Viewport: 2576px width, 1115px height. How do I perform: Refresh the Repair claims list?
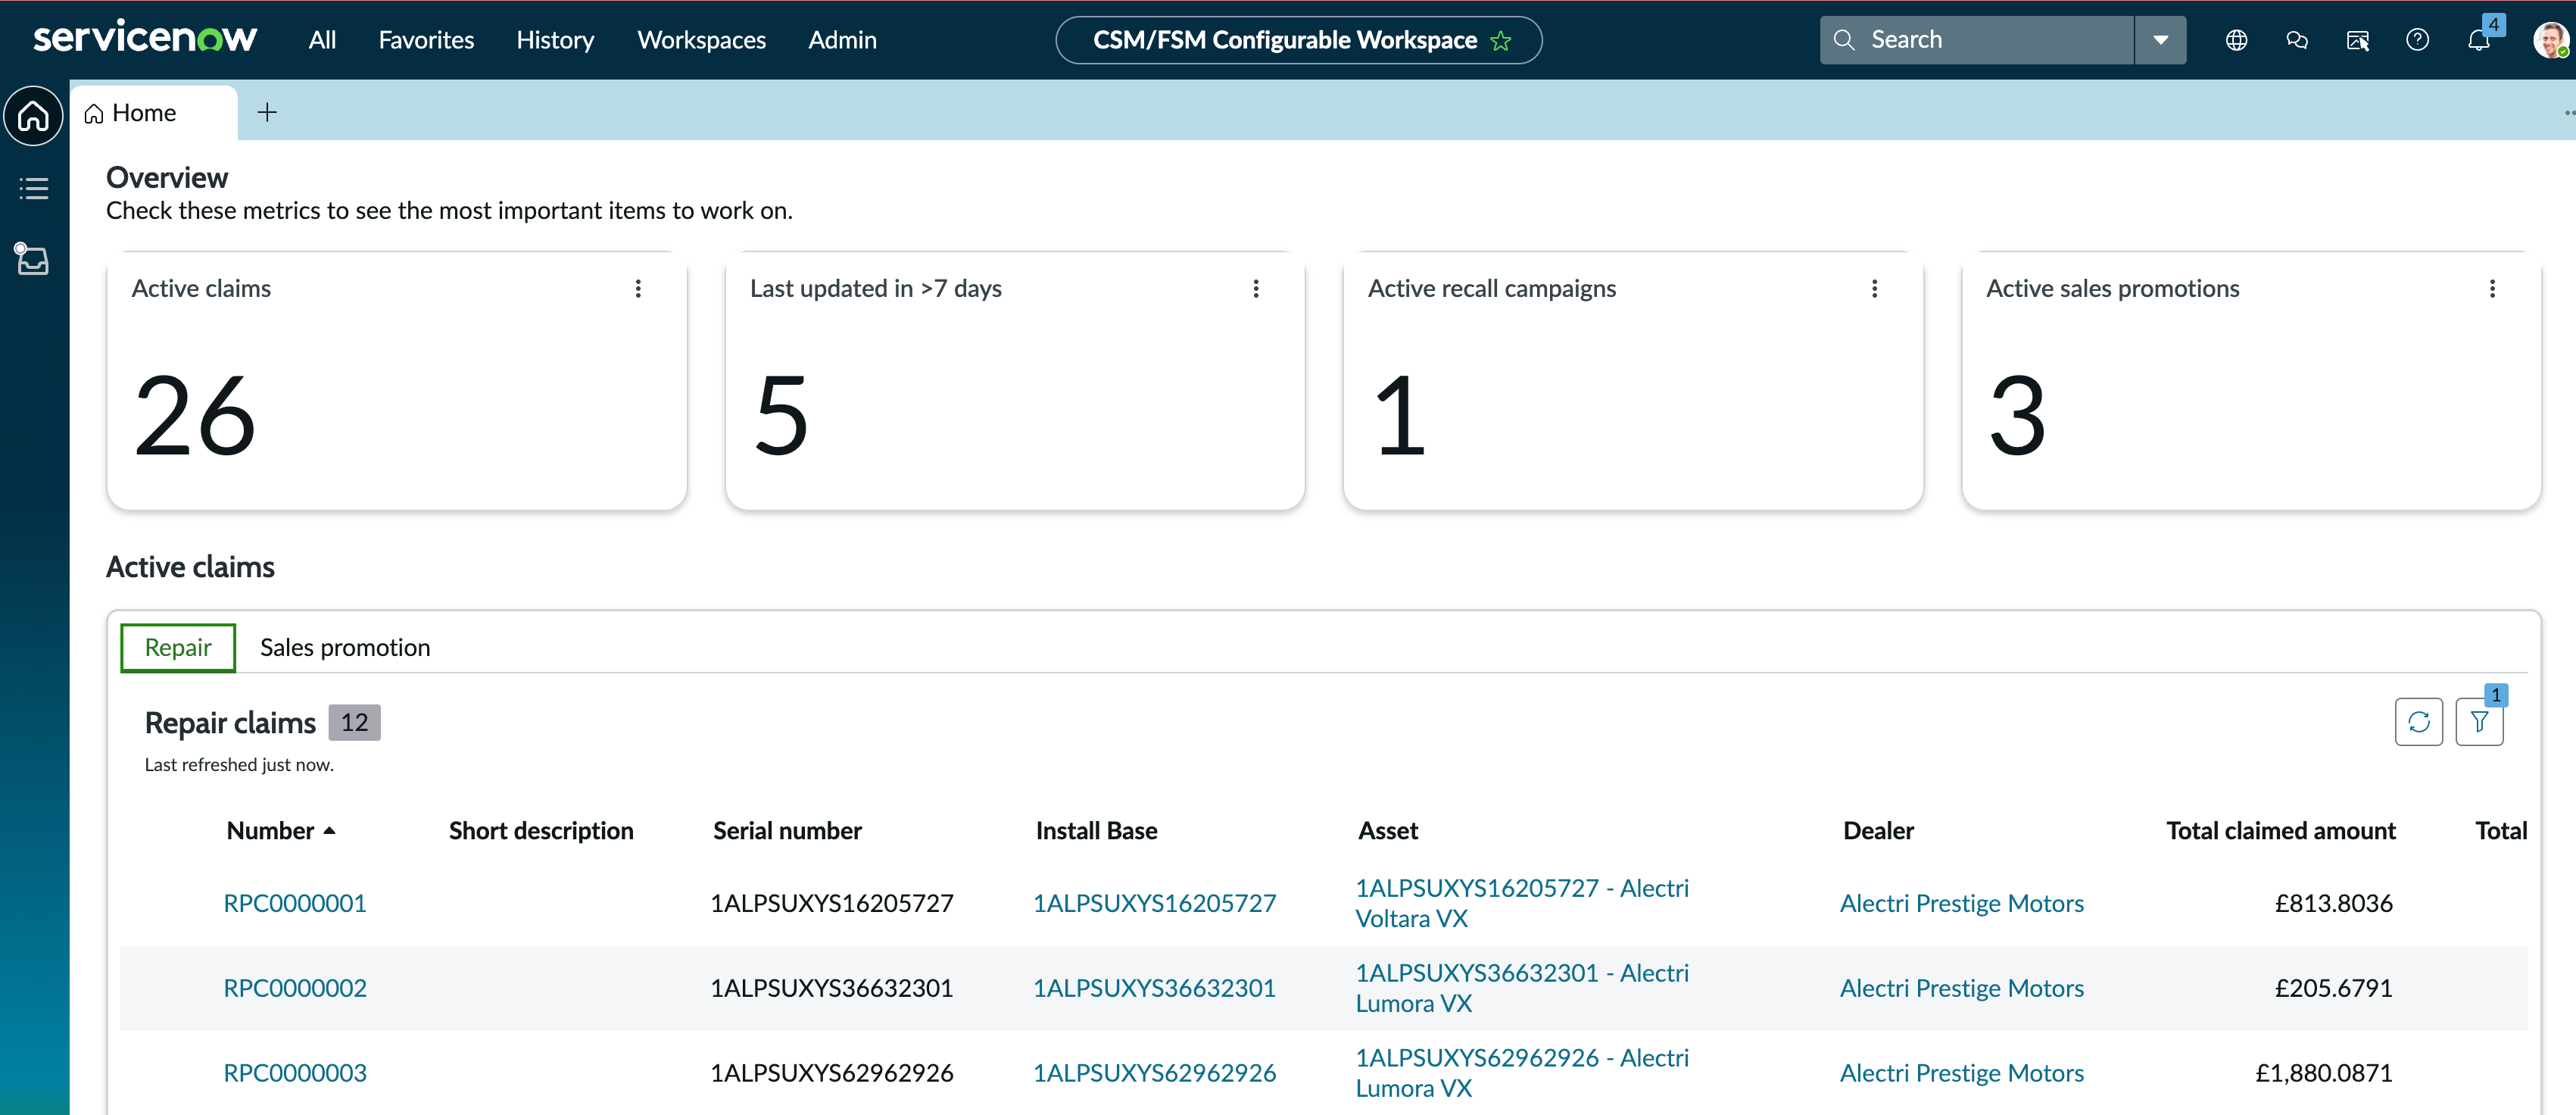(2418, 722)
